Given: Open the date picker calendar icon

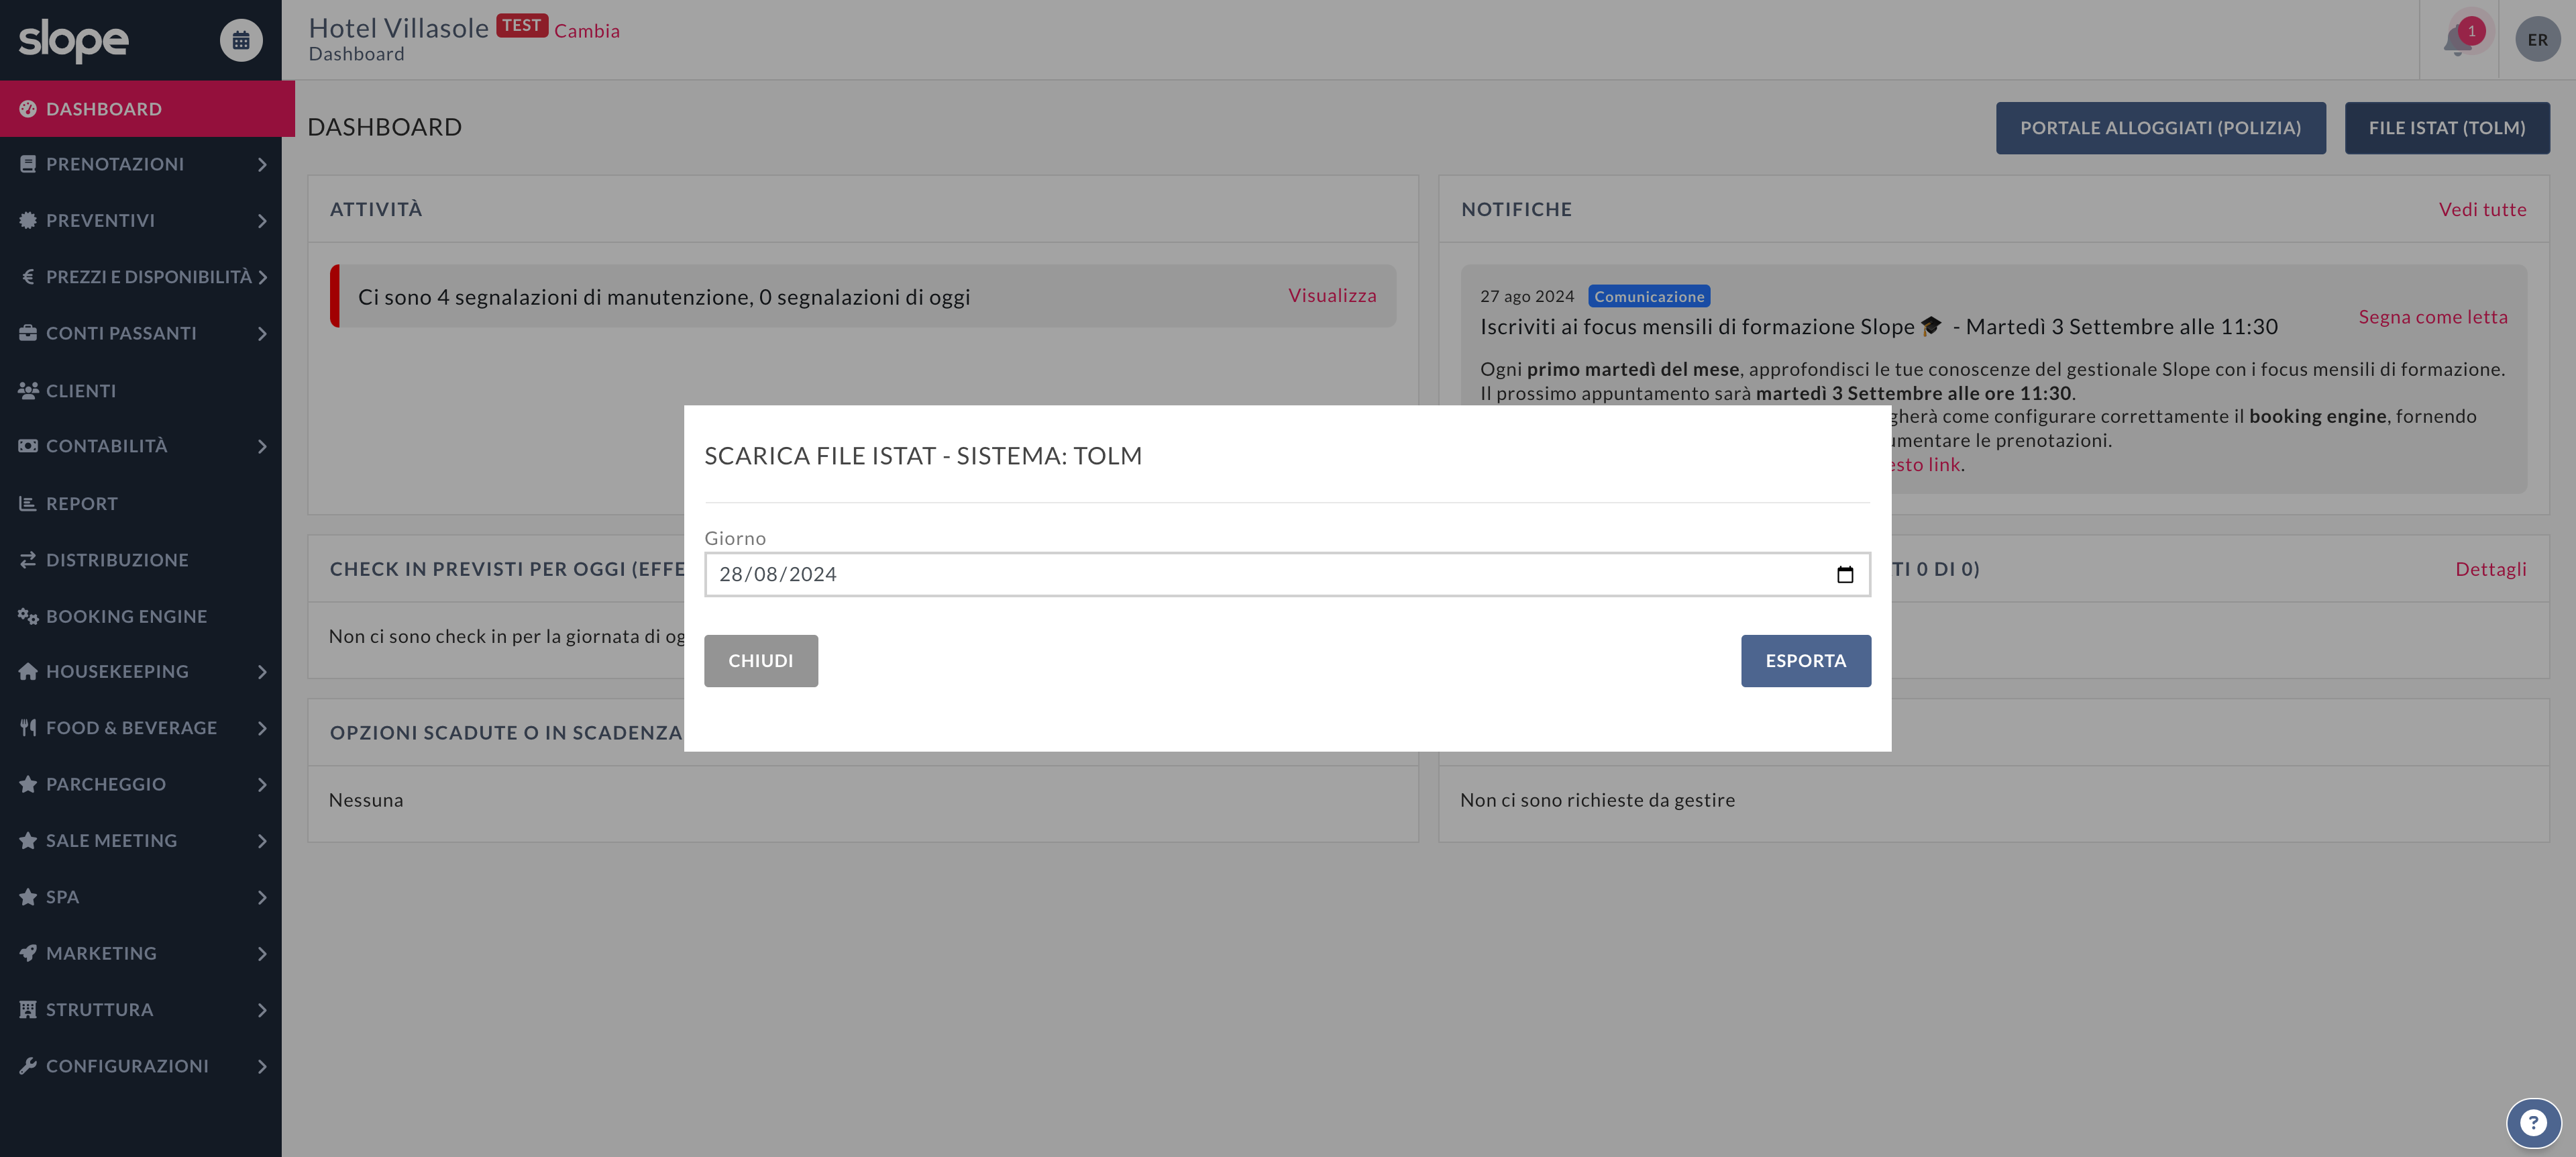Looking at the screenshot, I should [1845, 574].
